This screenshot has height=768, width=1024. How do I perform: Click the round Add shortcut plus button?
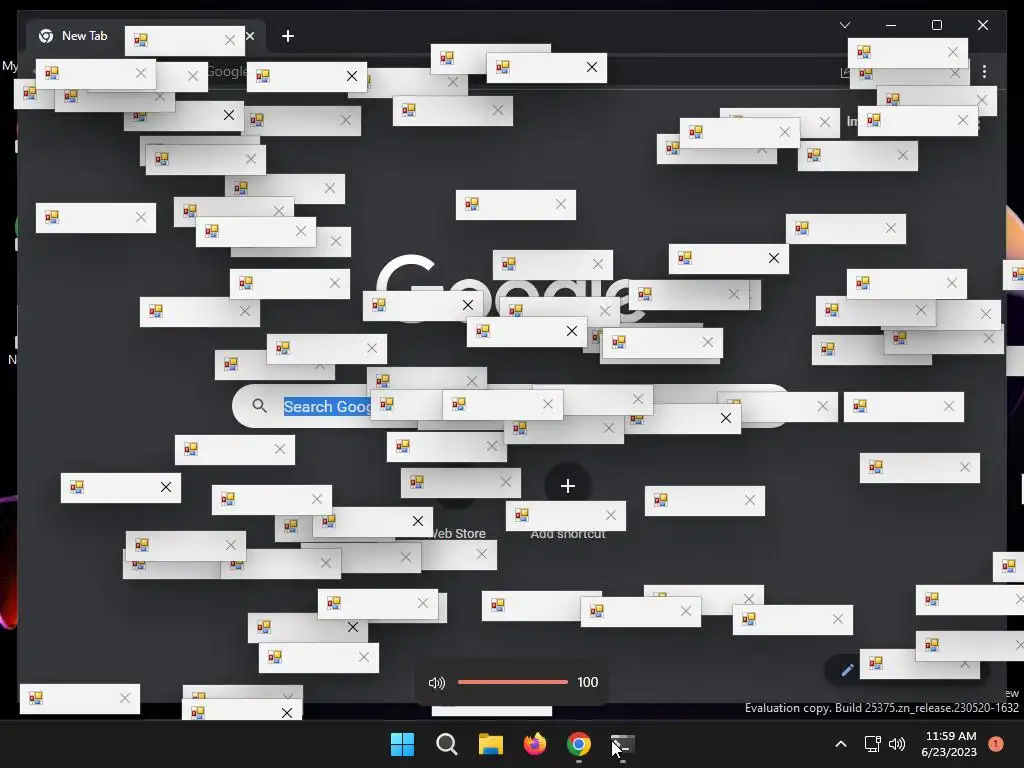click(x=568, y=486)
